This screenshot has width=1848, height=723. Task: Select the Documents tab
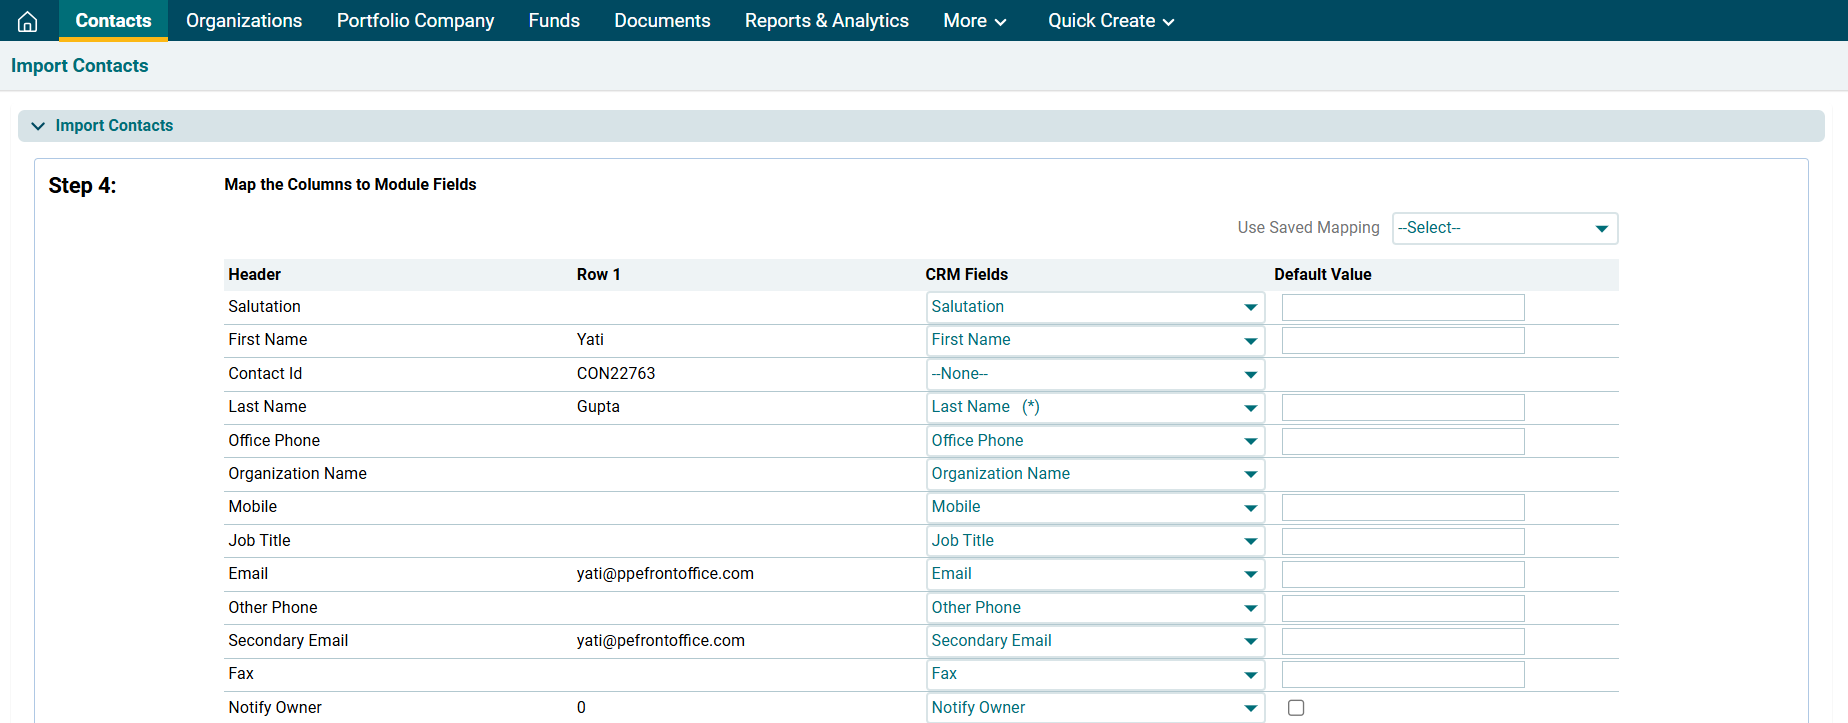pyautogui.click(x=662, y=21)
